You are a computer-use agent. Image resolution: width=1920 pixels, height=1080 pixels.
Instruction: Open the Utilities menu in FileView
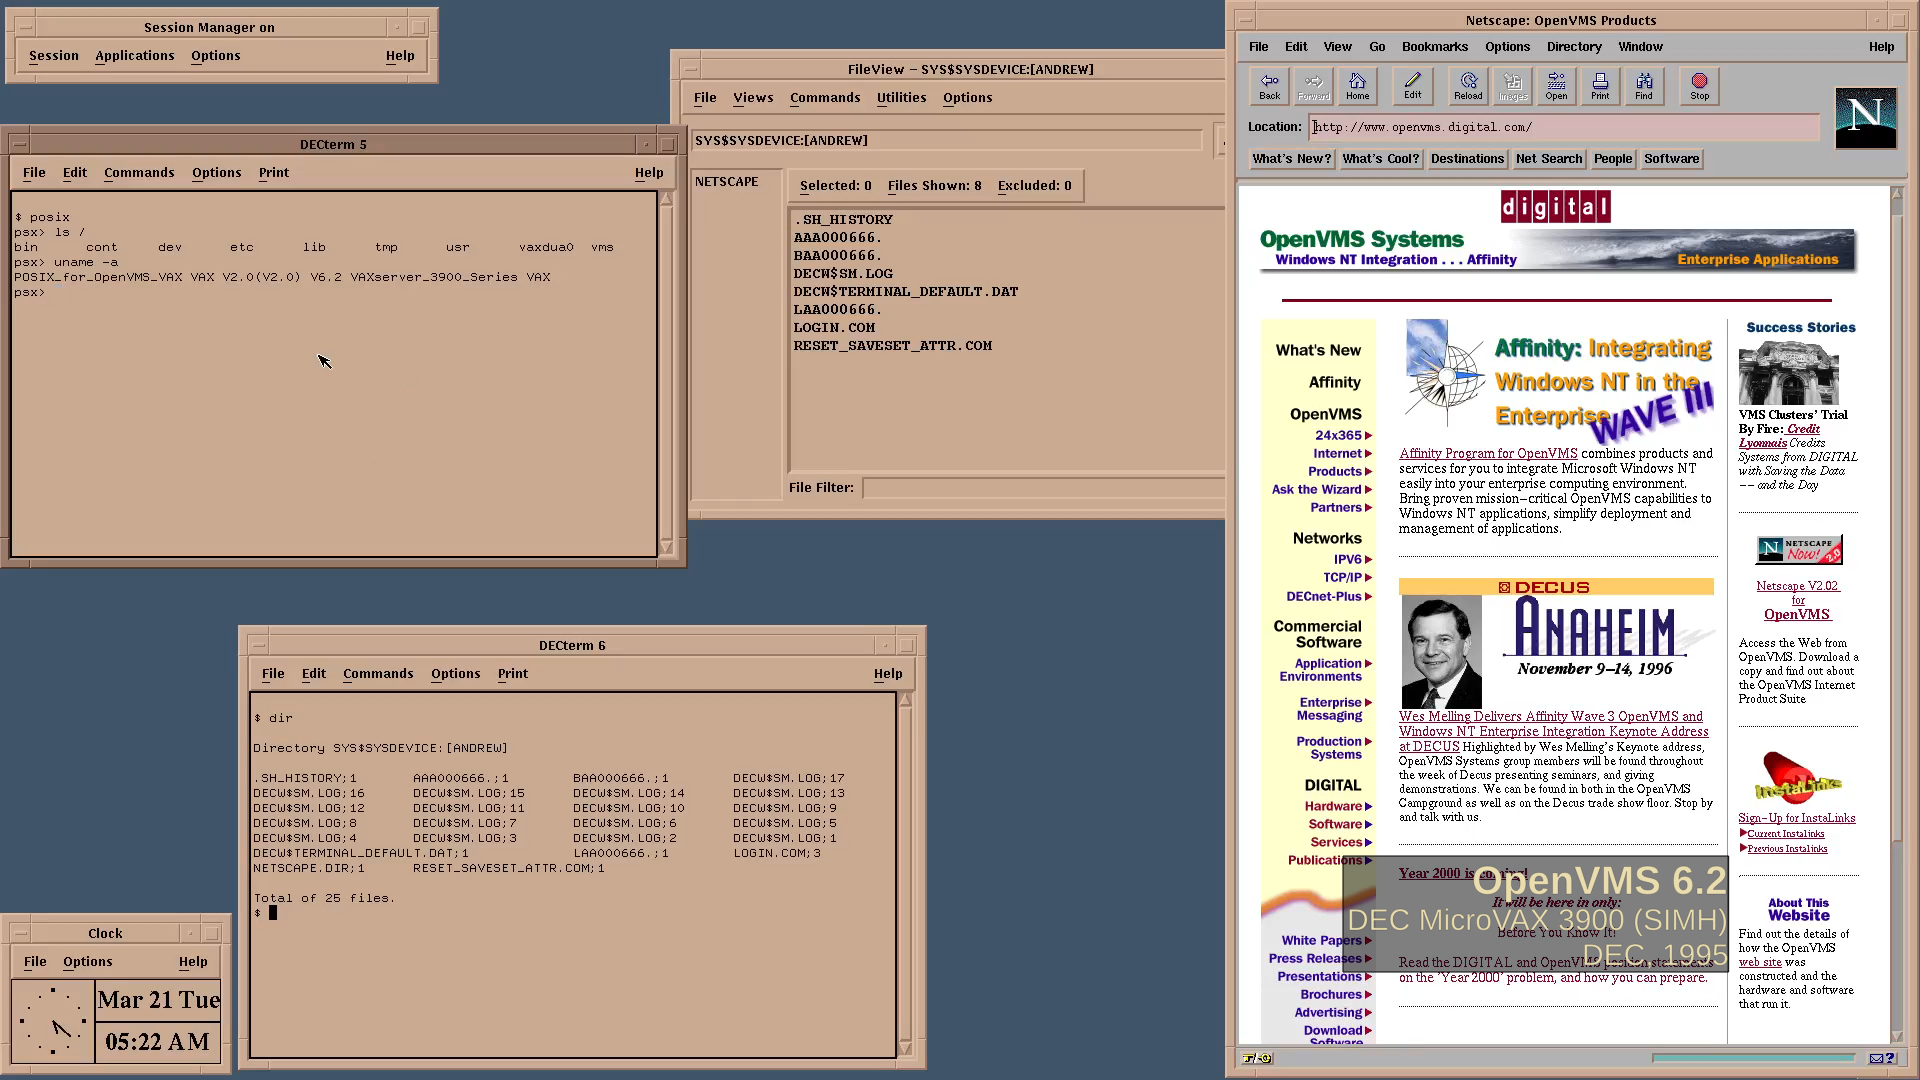click(x=901, y=98)
